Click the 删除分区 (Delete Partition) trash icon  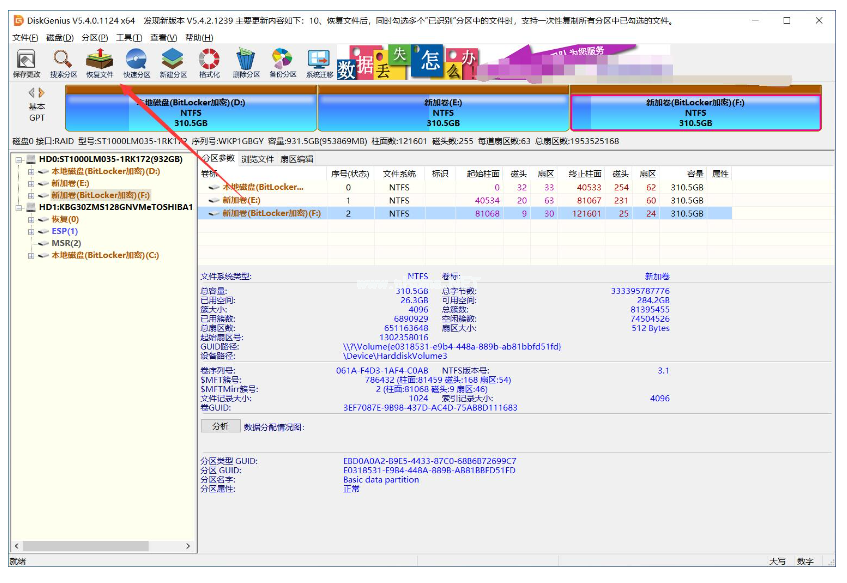click(245, 63)
